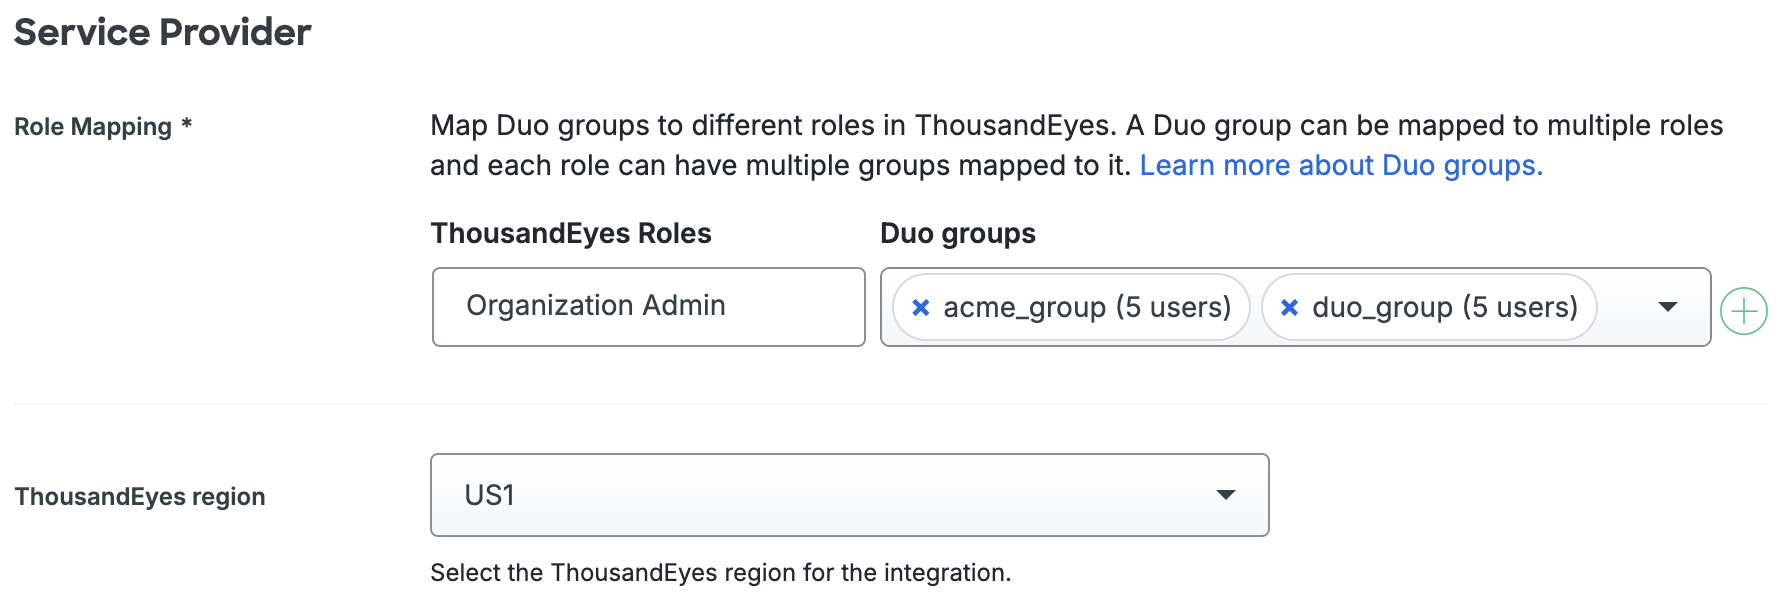Click the Organization Admin roles field
Viewport: 1780px width, 602px height.
[648, 307]
